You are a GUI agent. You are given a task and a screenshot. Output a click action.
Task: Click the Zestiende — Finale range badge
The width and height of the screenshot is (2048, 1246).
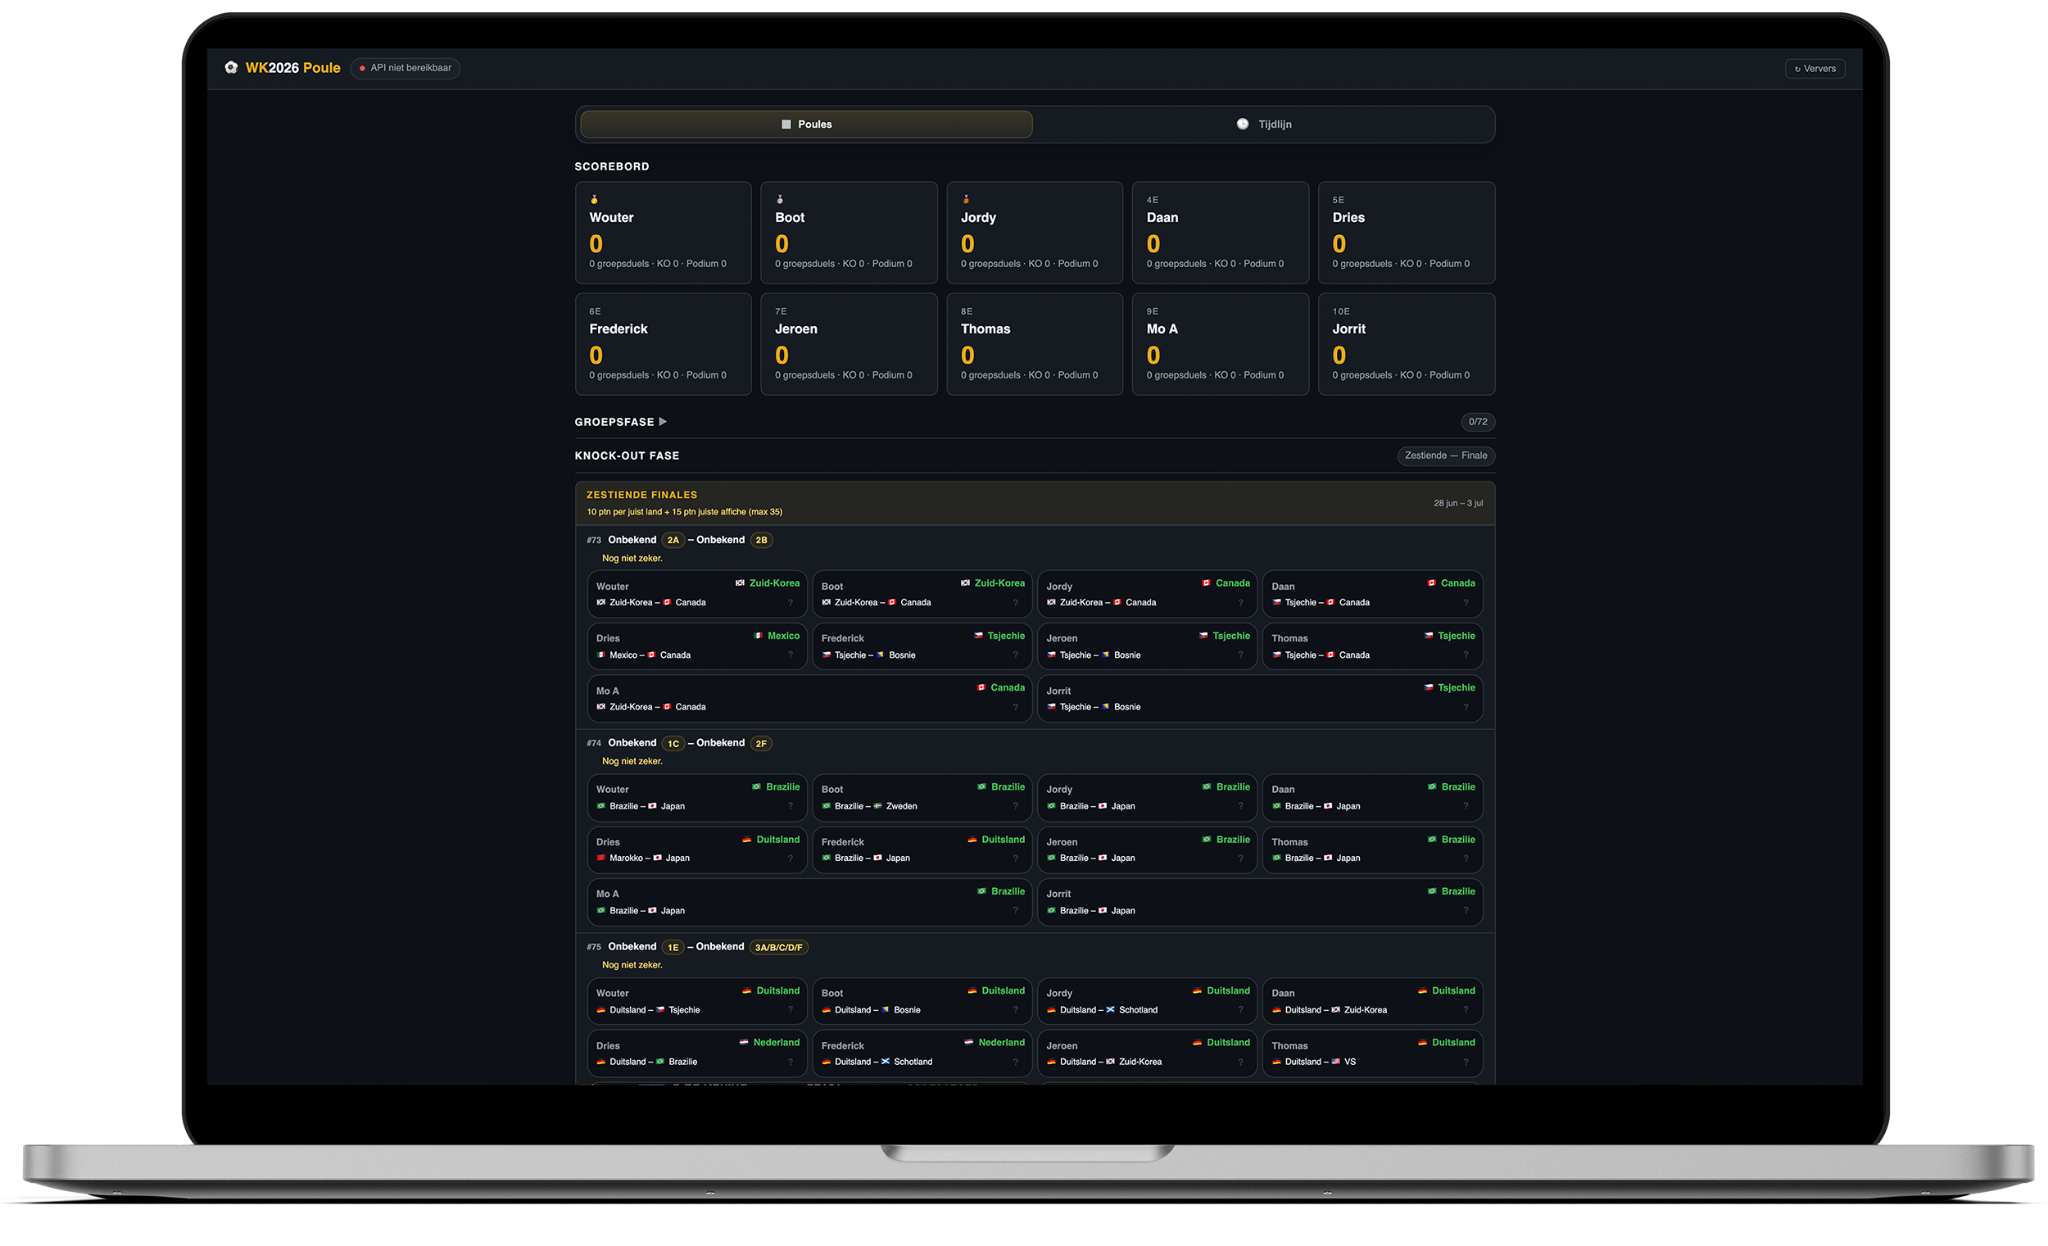point(1446,456)
